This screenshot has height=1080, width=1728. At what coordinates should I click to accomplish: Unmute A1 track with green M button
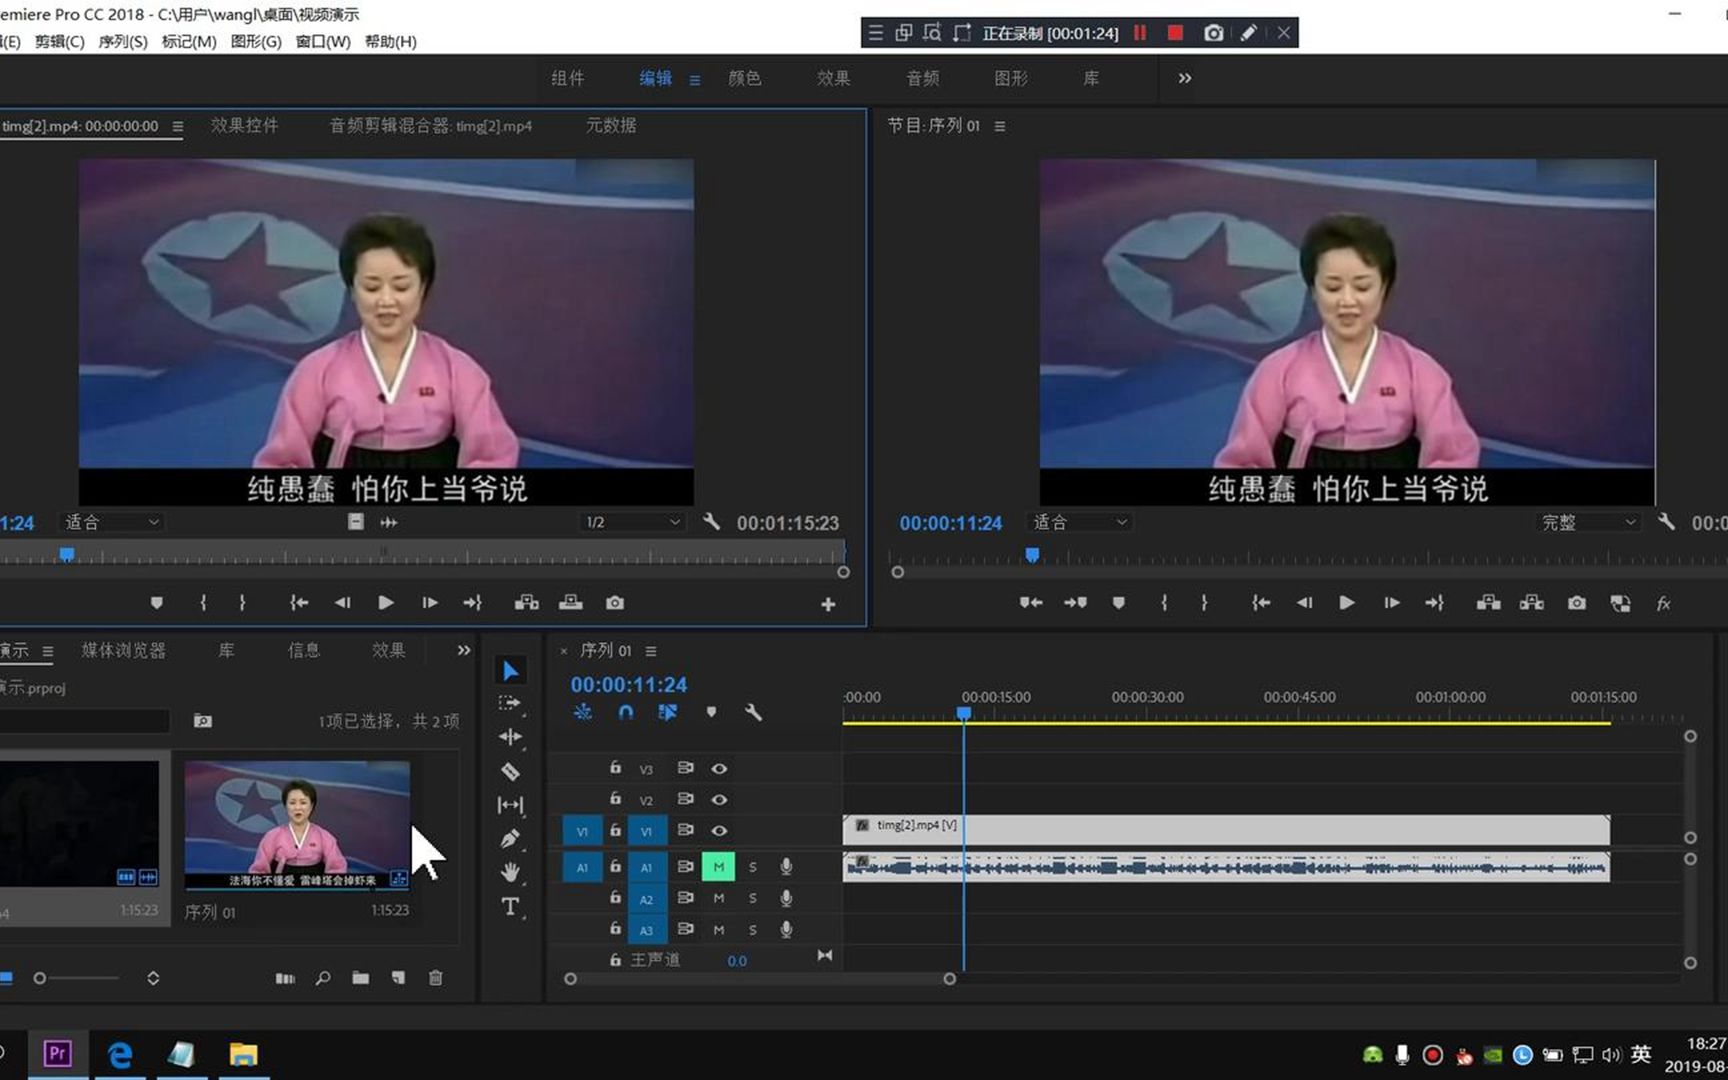(718, 867)
